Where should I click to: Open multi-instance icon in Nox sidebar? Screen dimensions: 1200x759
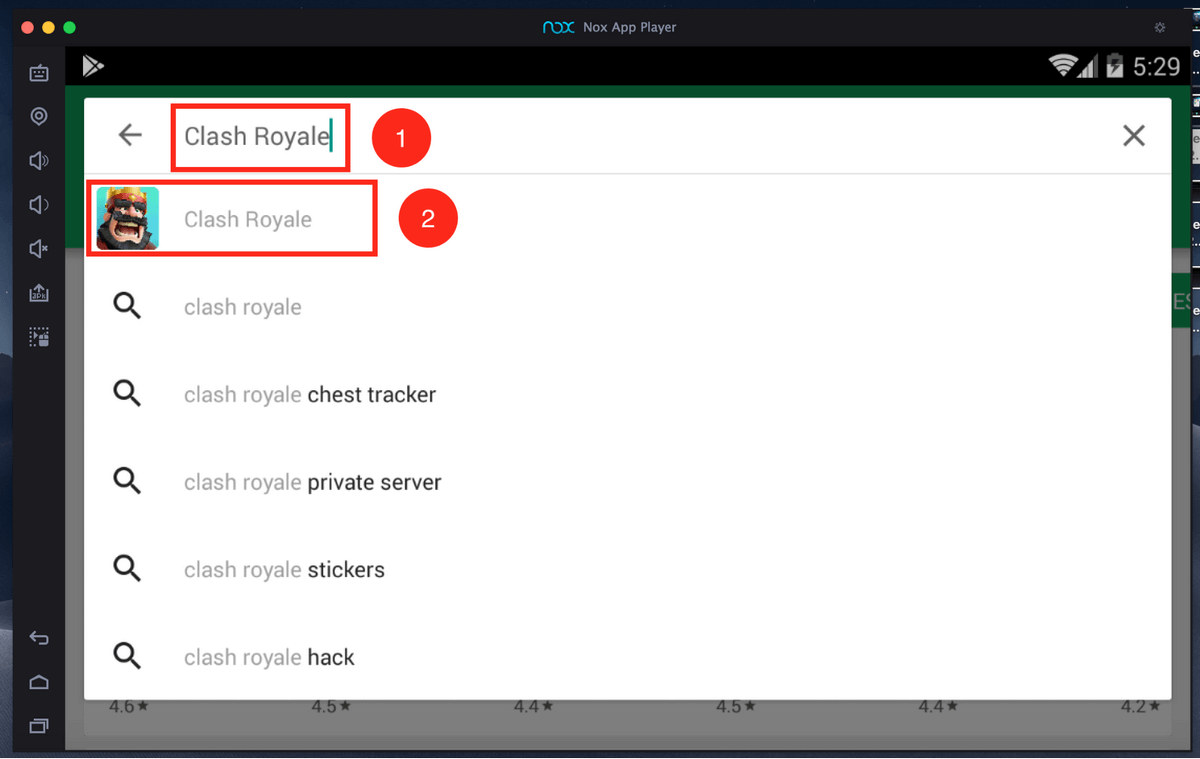(x=39, y=337)
